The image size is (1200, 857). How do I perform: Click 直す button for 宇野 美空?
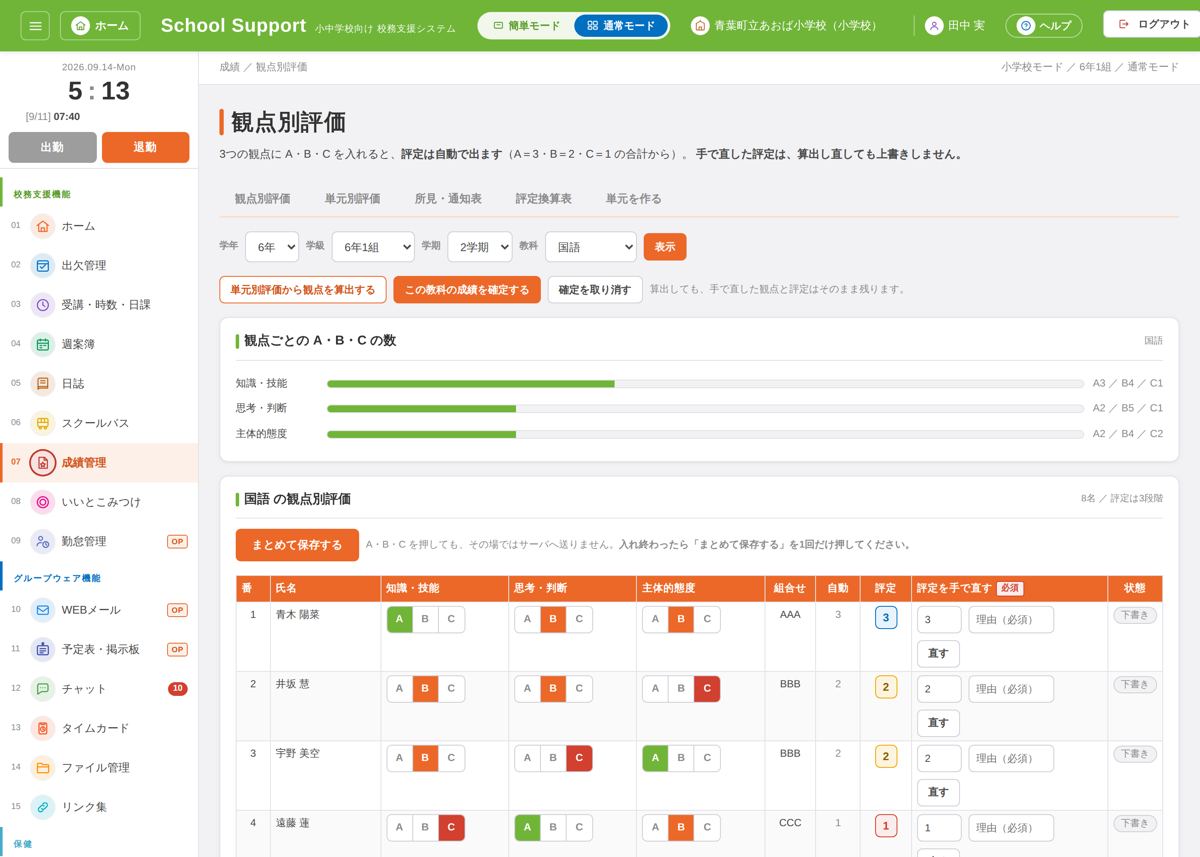point(938,793)
